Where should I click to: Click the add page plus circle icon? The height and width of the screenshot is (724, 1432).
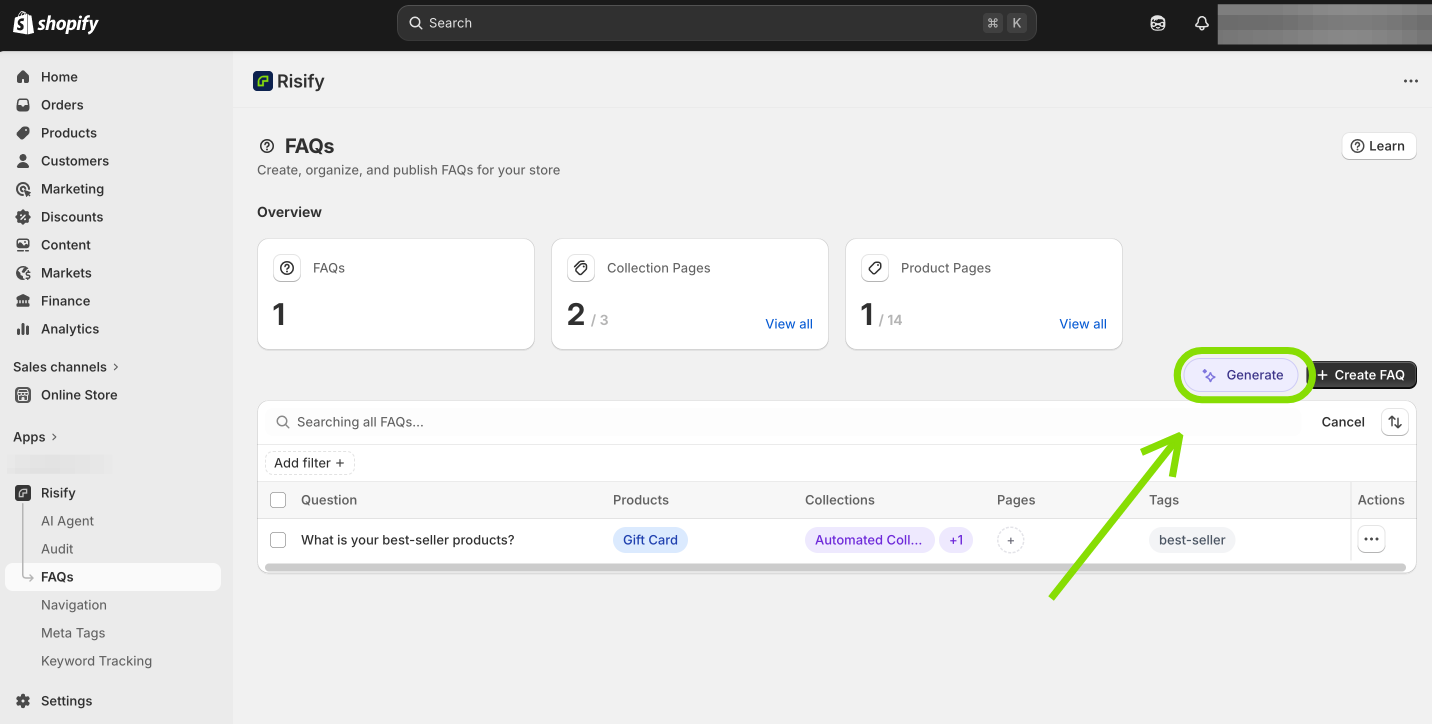(1010, 540)
